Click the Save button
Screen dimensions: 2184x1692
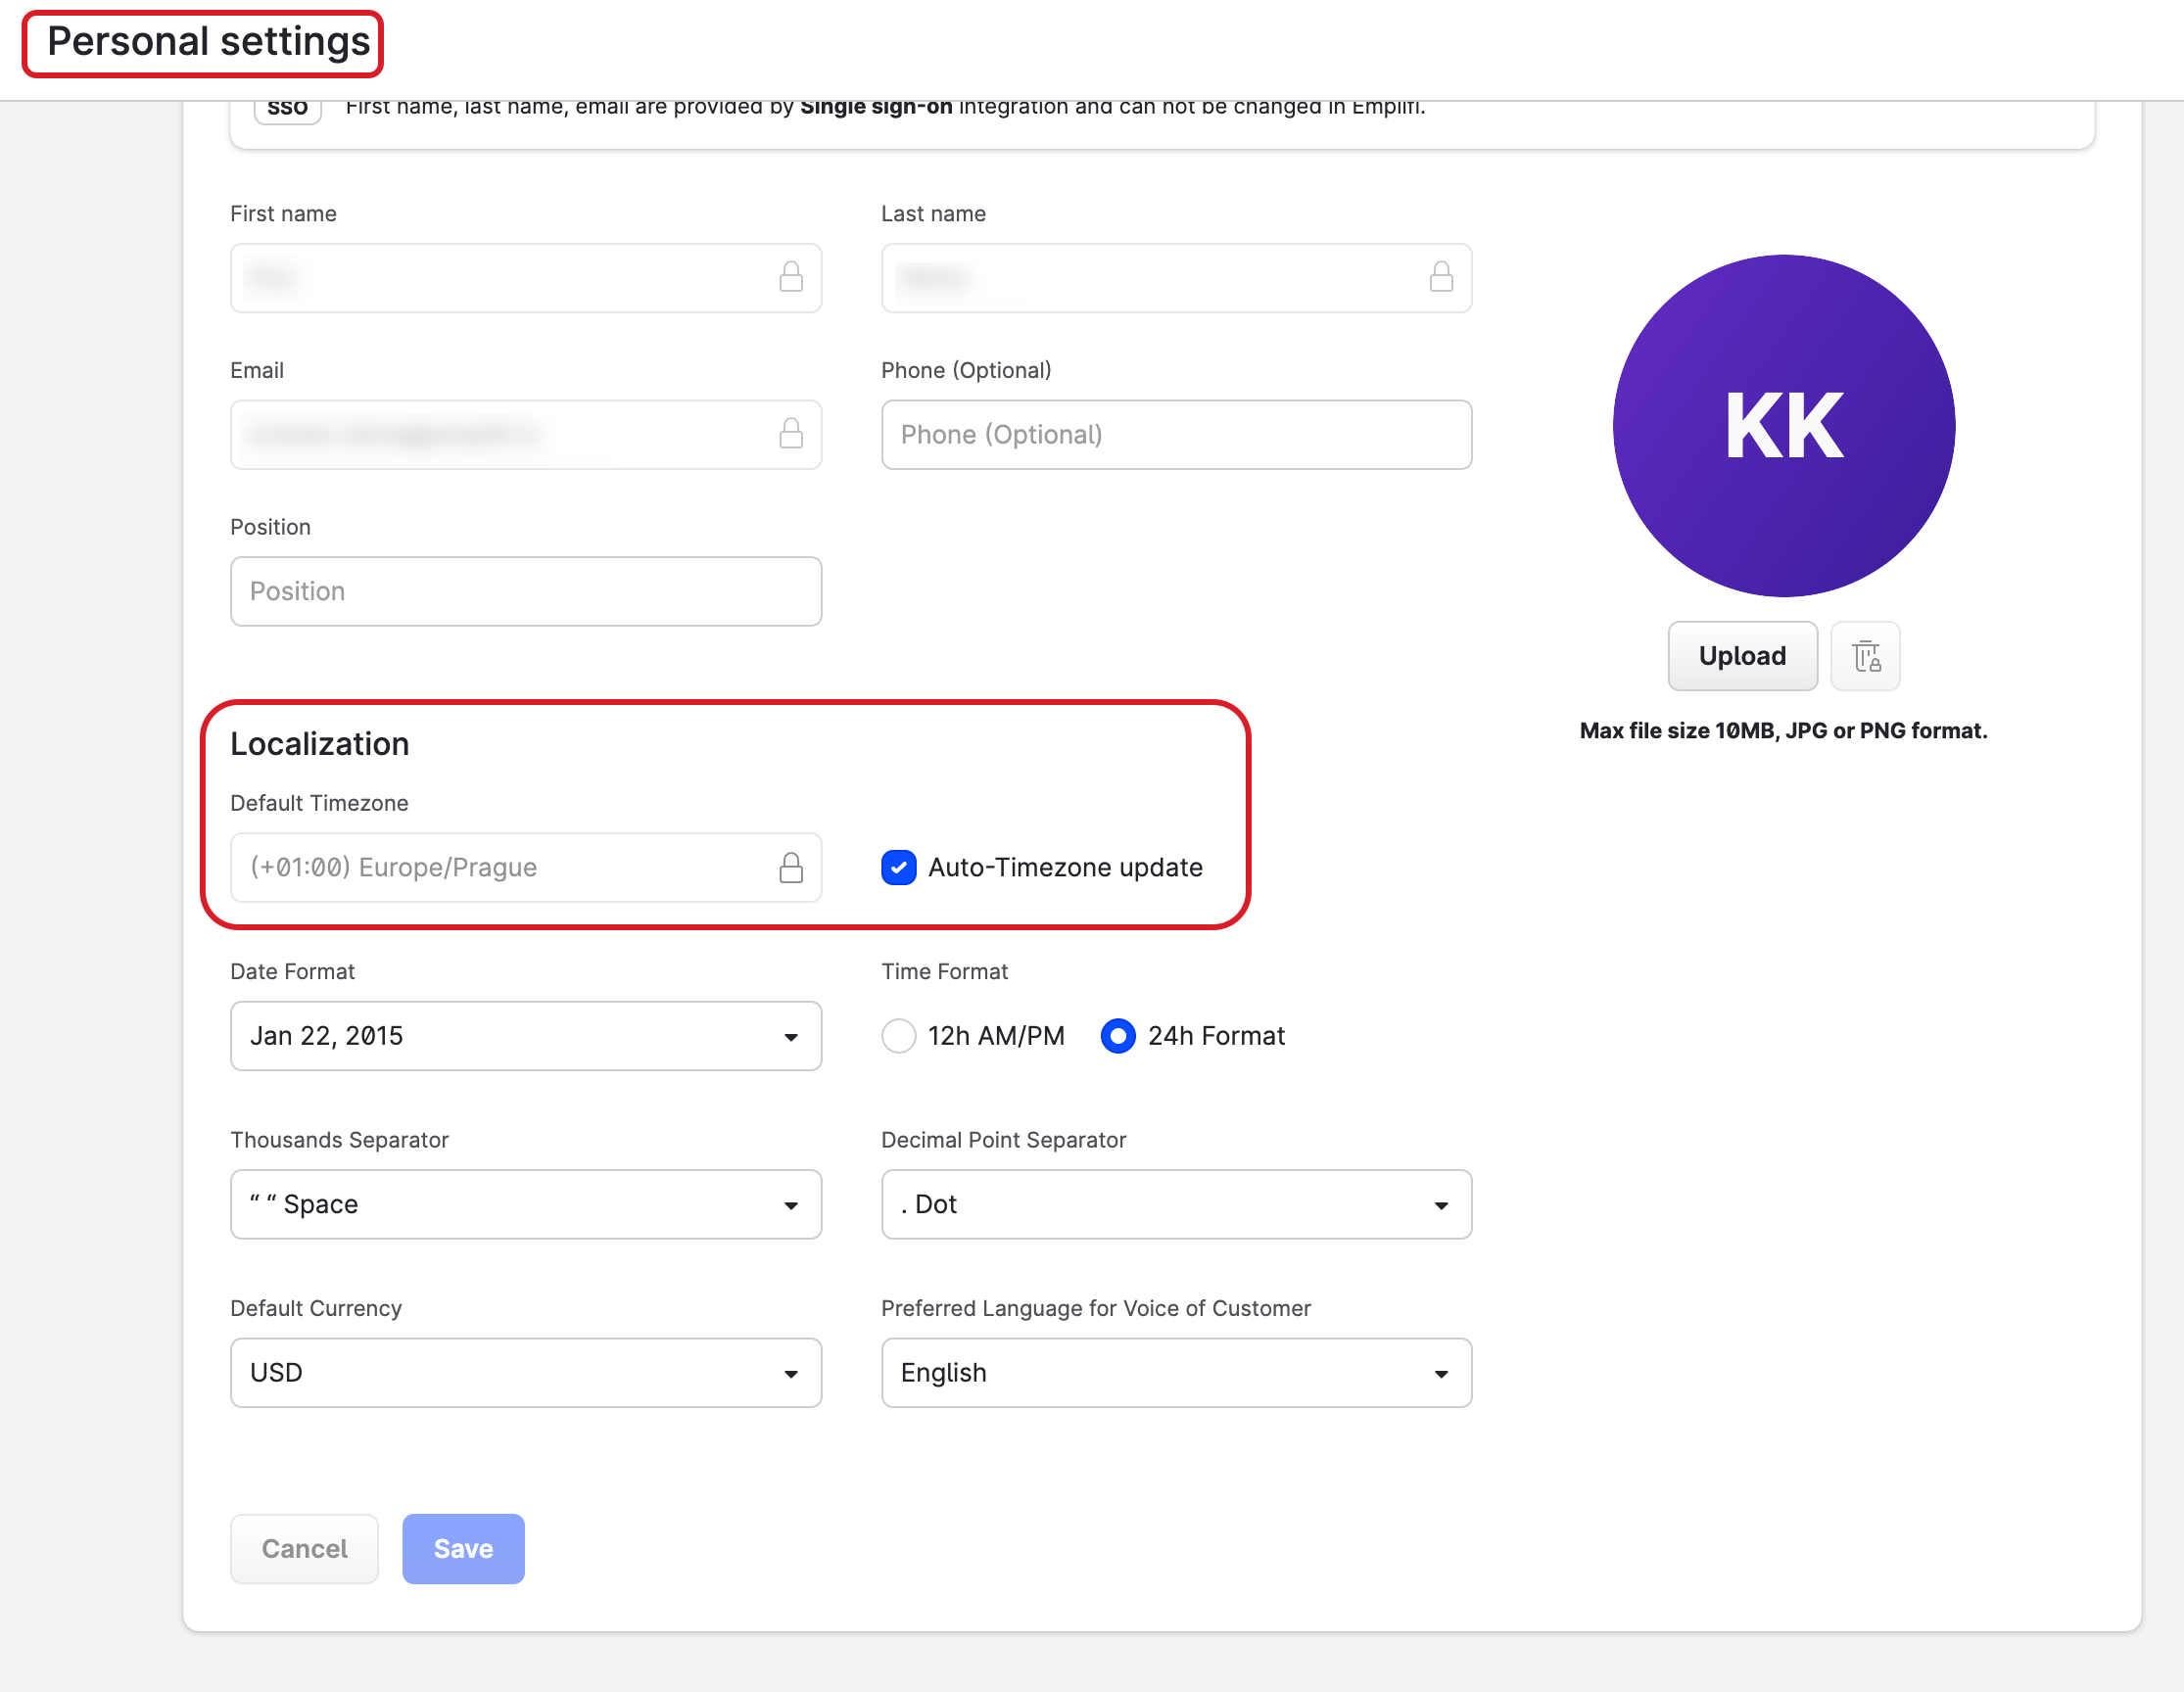[462, 1548]
